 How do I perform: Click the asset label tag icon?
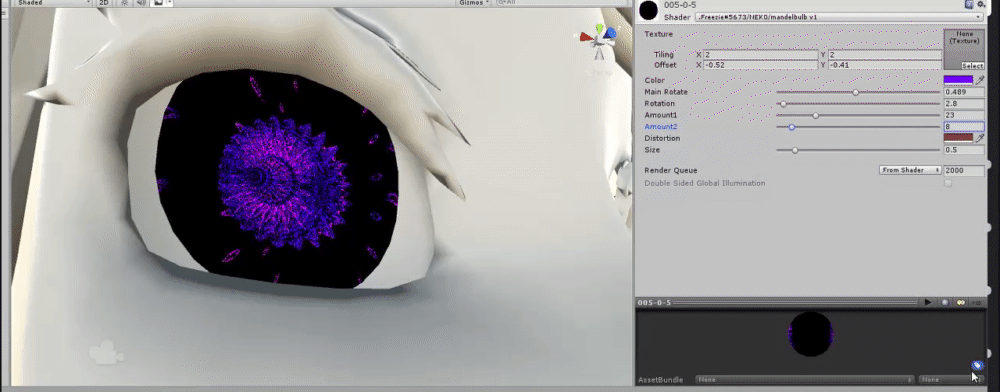[x=977, y=365]
